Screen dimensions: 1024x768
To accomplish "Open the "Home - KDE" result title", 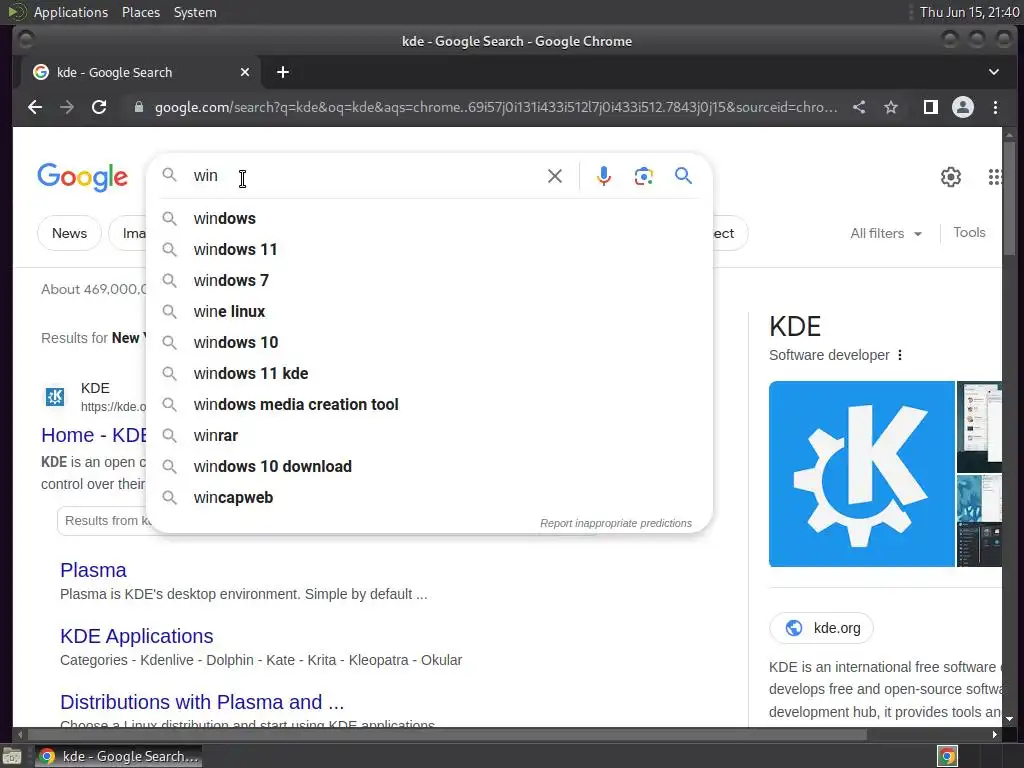I will (95, 435).
